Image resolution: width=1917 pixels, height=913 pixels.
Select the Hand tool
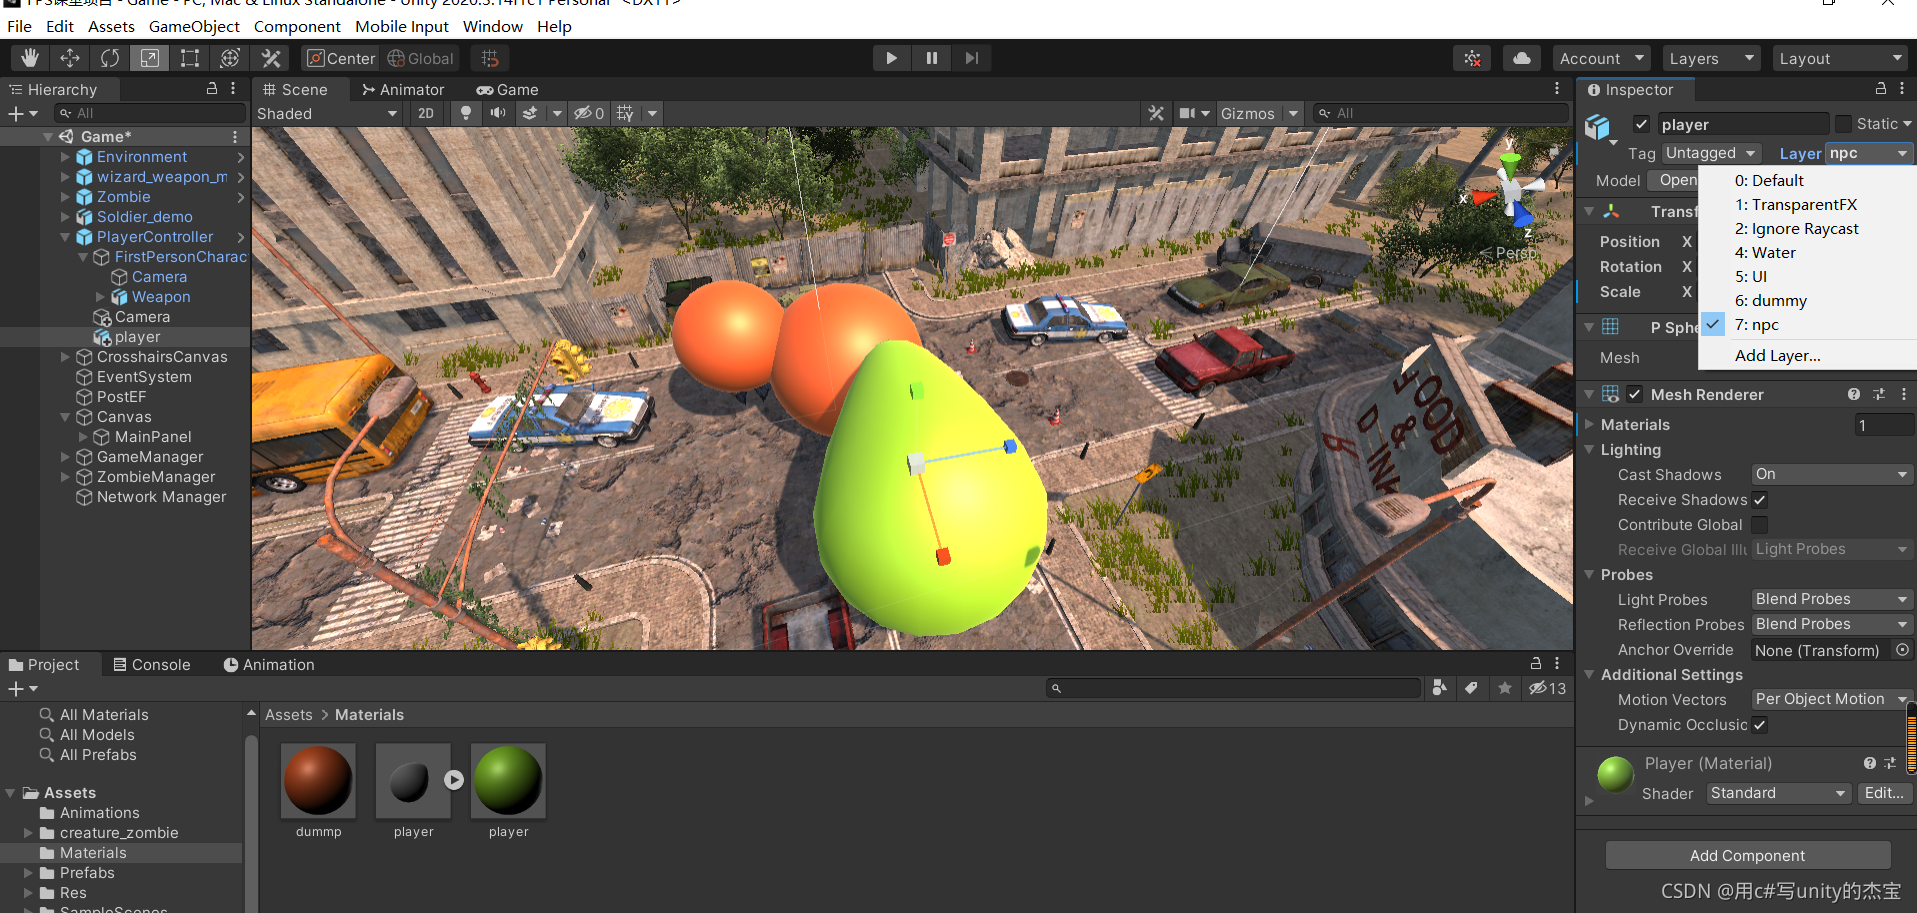pos(30,58)
